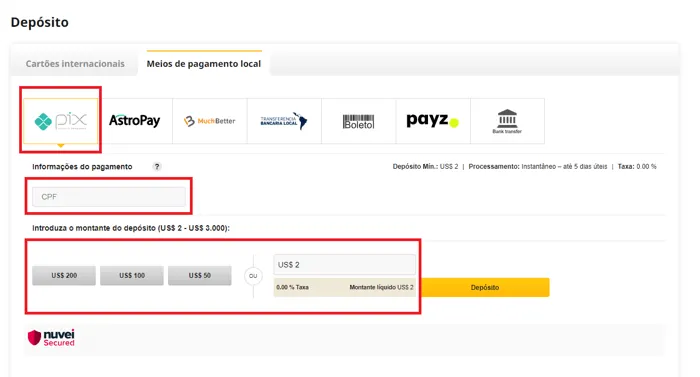The image size is (700, 377).
Task: Click the Nuvei Secured badge
Action: [x=51, y=338]
